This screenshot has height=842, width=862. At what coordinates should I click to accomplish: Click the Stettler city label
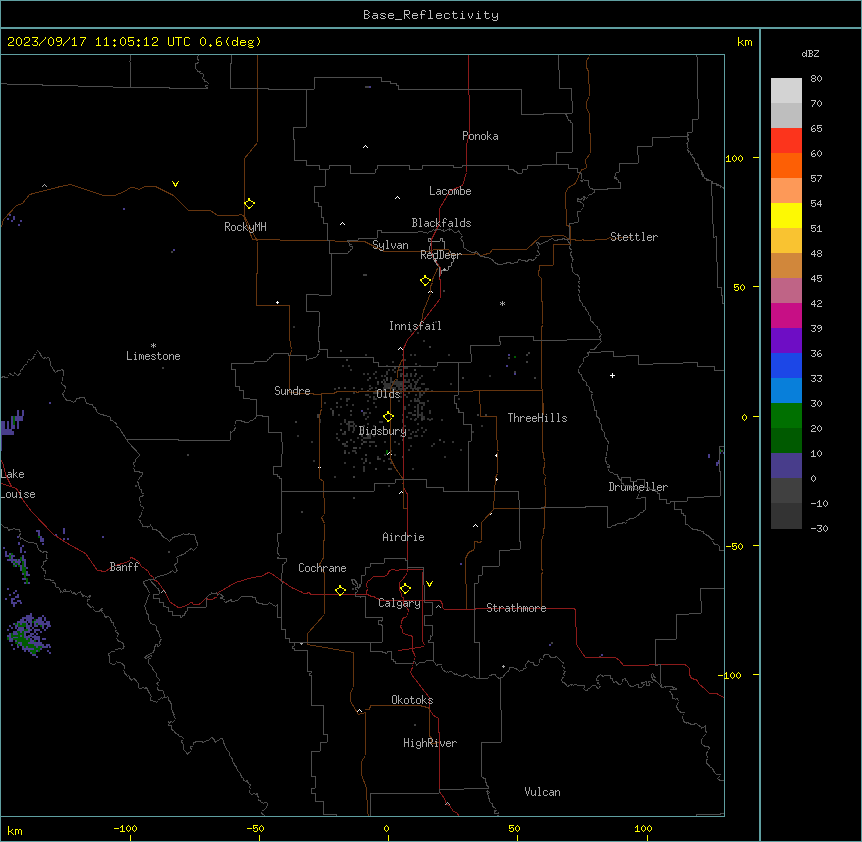[x=633, y=237]
